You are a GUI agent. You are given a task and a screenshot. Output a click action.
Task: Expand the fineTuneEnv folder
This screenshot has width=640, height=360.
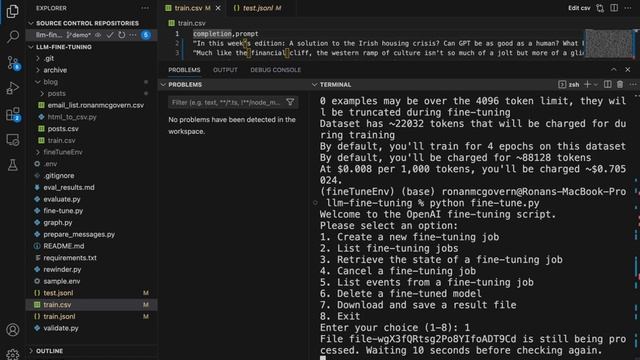pos(38,152)
